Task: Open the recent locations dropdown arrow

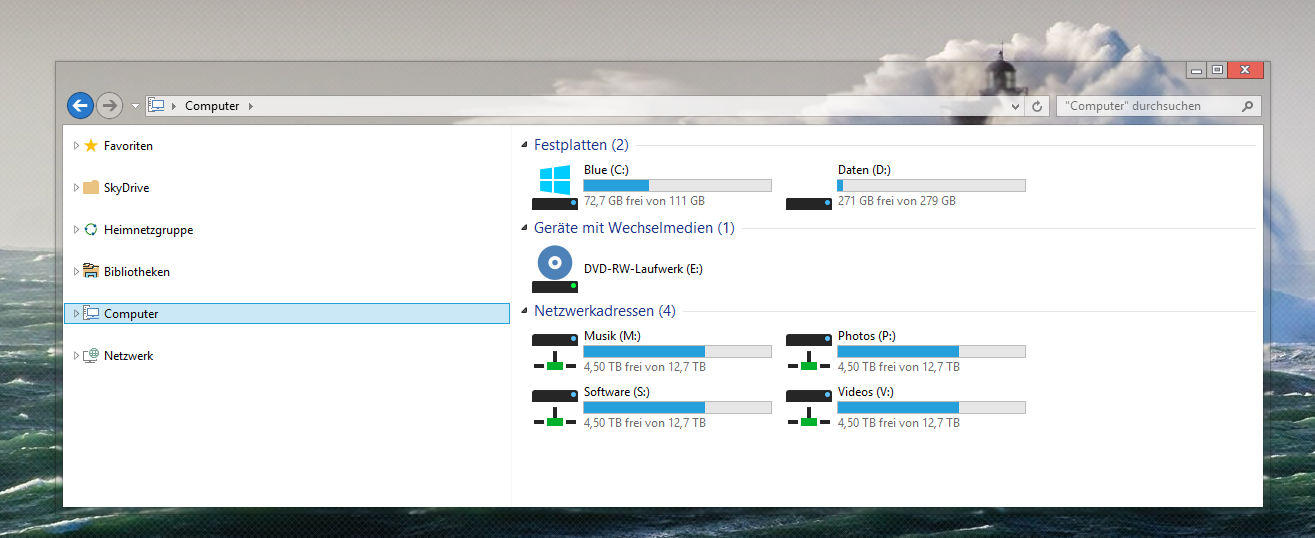Action: (x=135, y=106)
